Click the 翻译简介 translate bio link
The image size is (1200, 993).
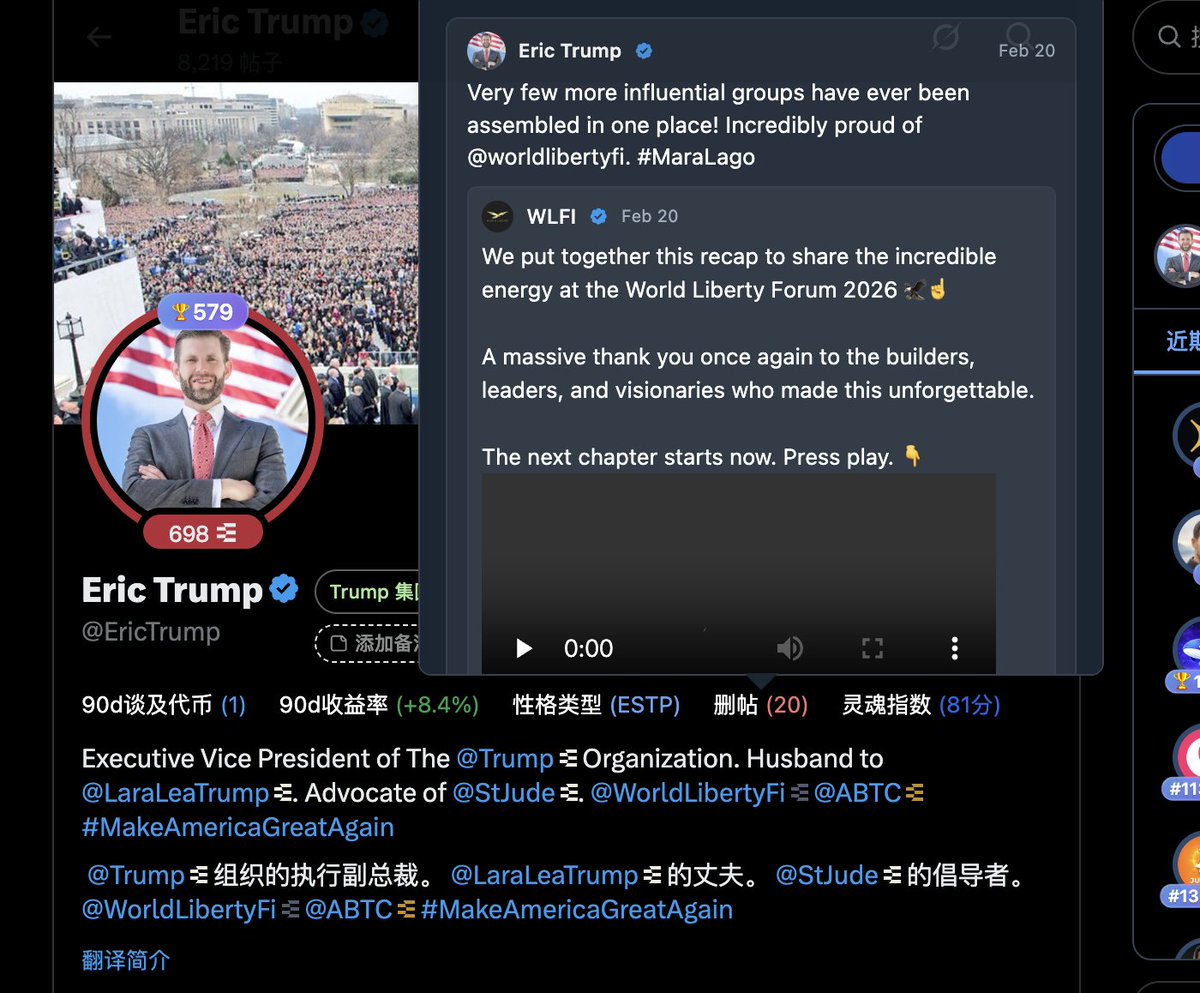click(x=126, y=961)
